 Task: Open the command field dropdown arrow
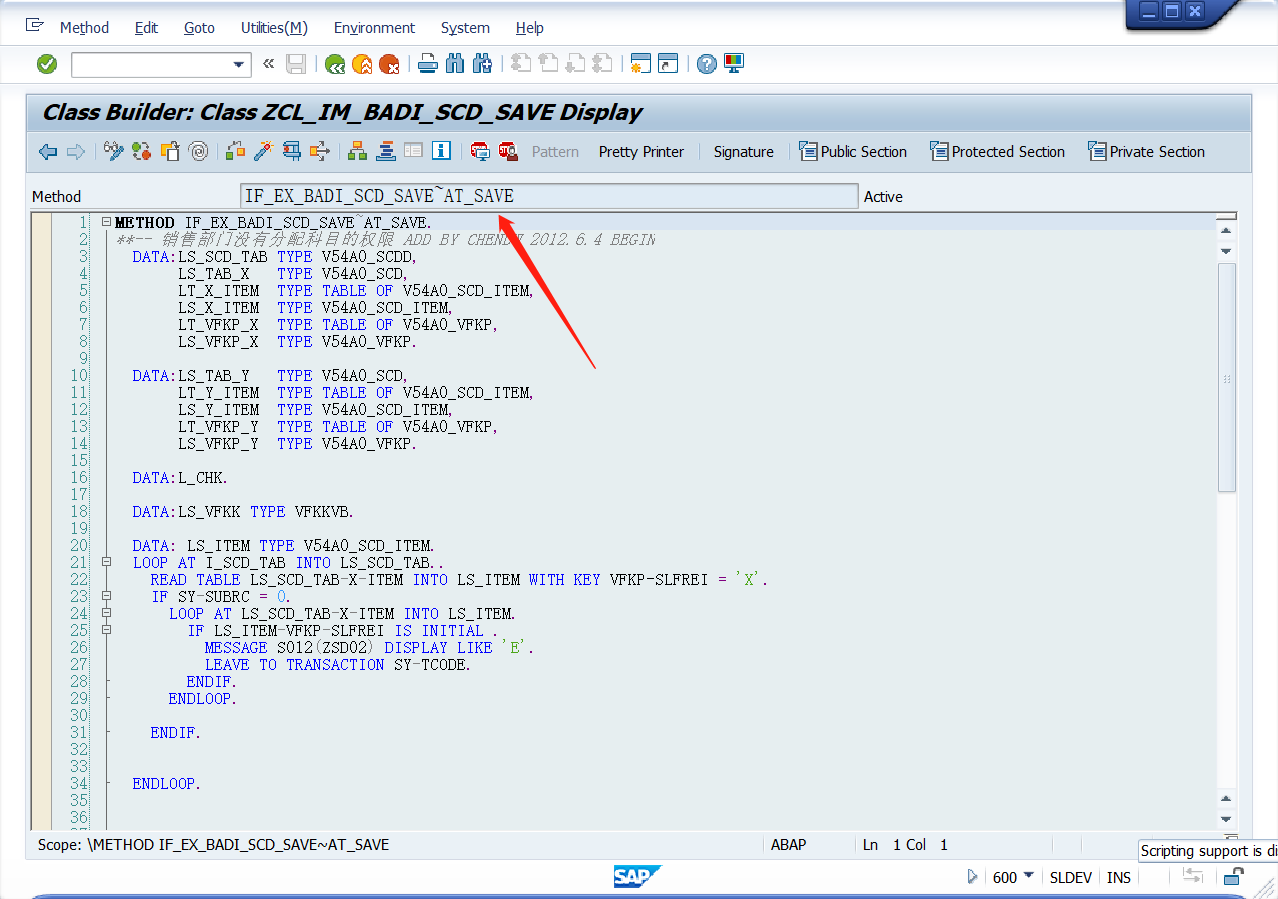point(239,63)
